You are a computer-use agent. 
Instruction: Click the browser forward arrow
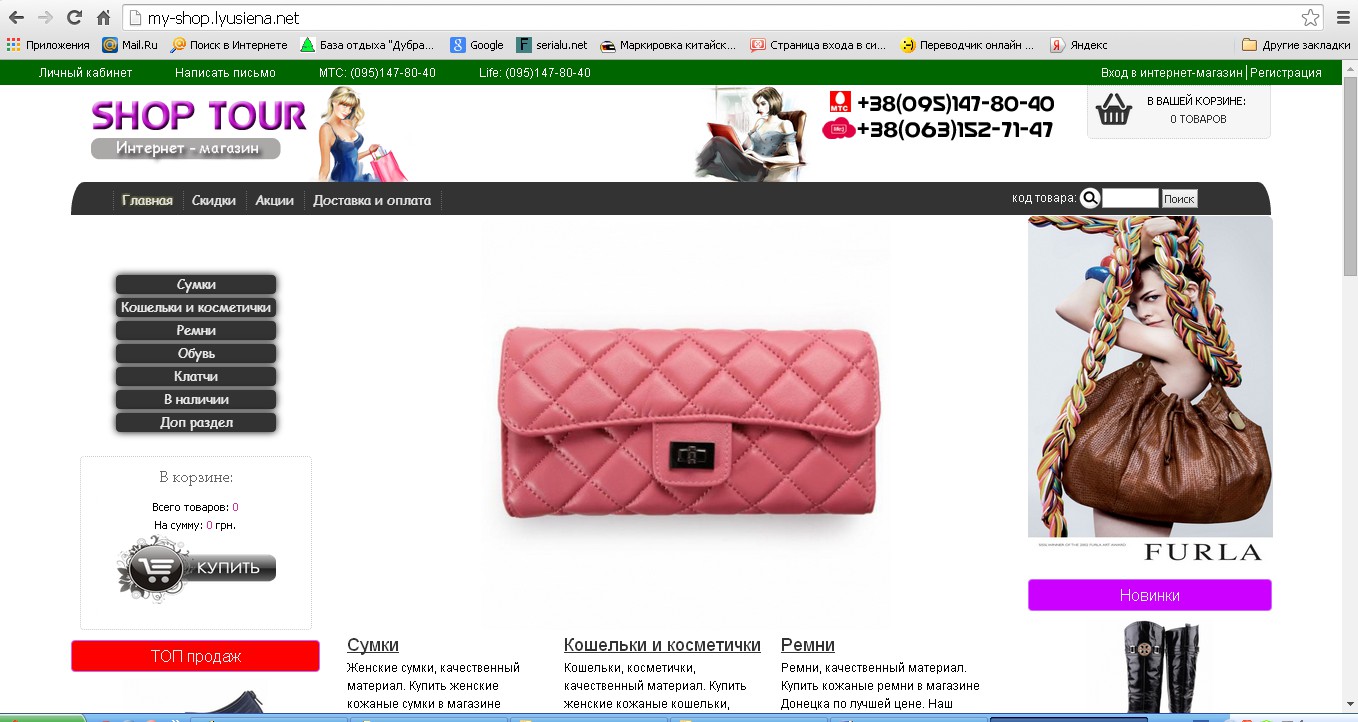45,18
